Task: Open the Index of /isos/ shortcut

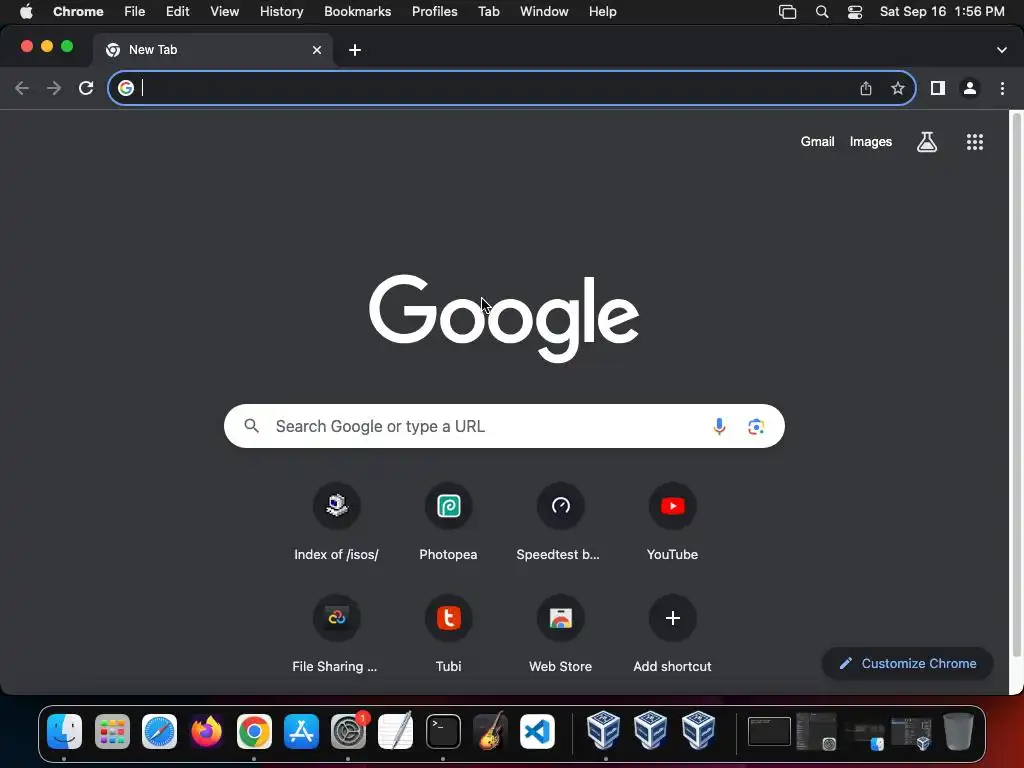Action: [336, 522]
